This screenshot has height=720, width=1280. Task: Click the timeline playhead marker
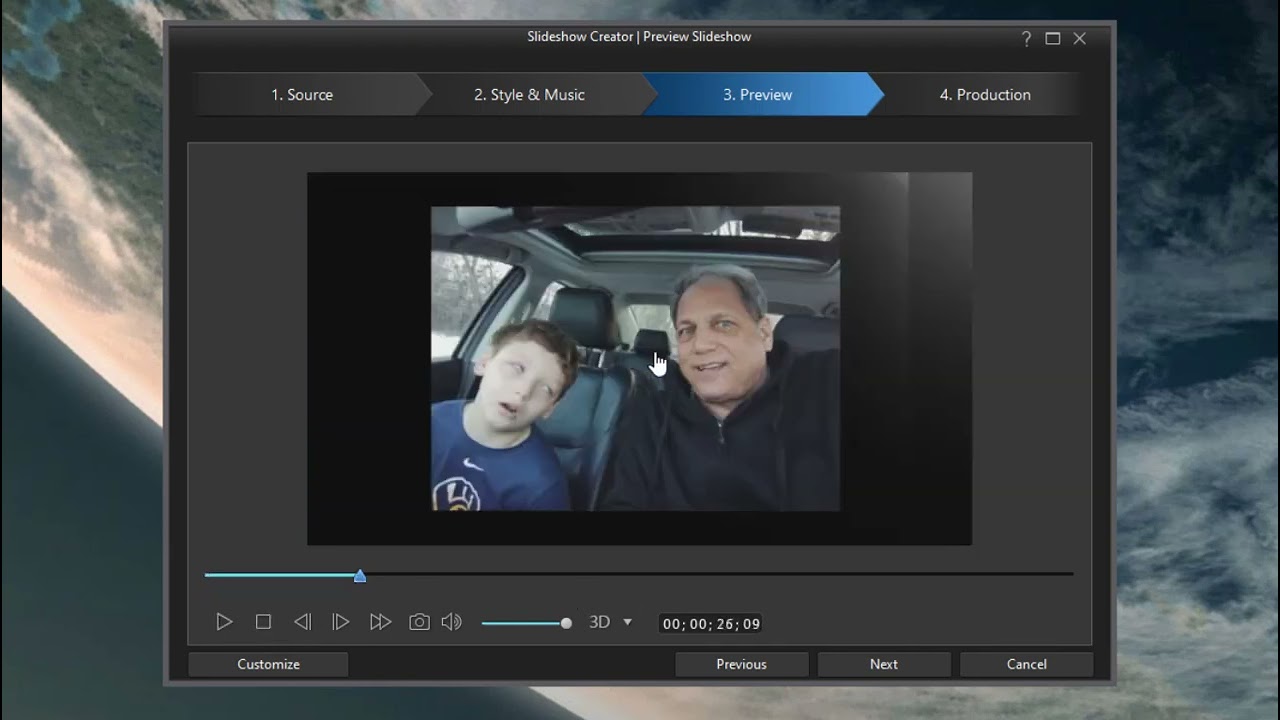click(360, 576)
